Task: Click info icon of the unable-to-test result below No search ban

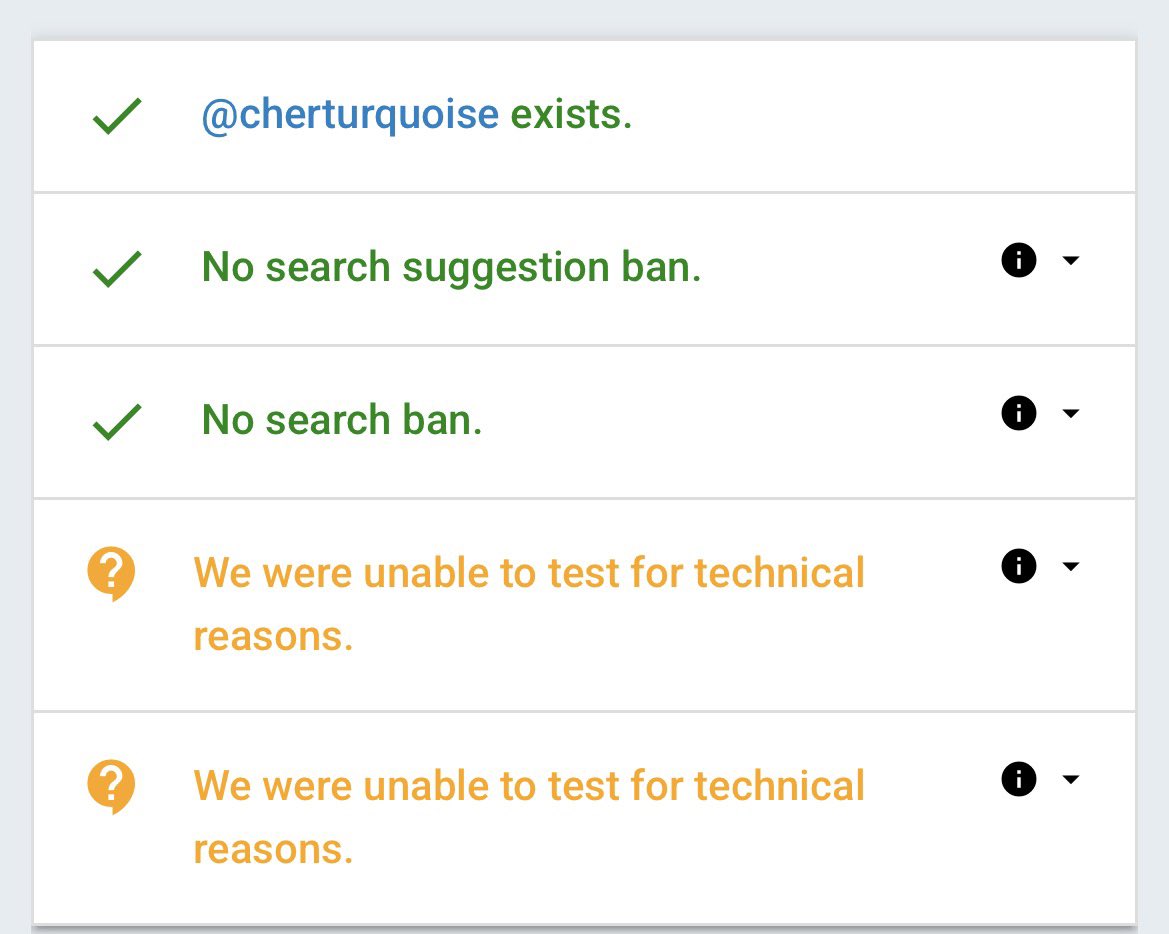Action: click(1018, 567)
